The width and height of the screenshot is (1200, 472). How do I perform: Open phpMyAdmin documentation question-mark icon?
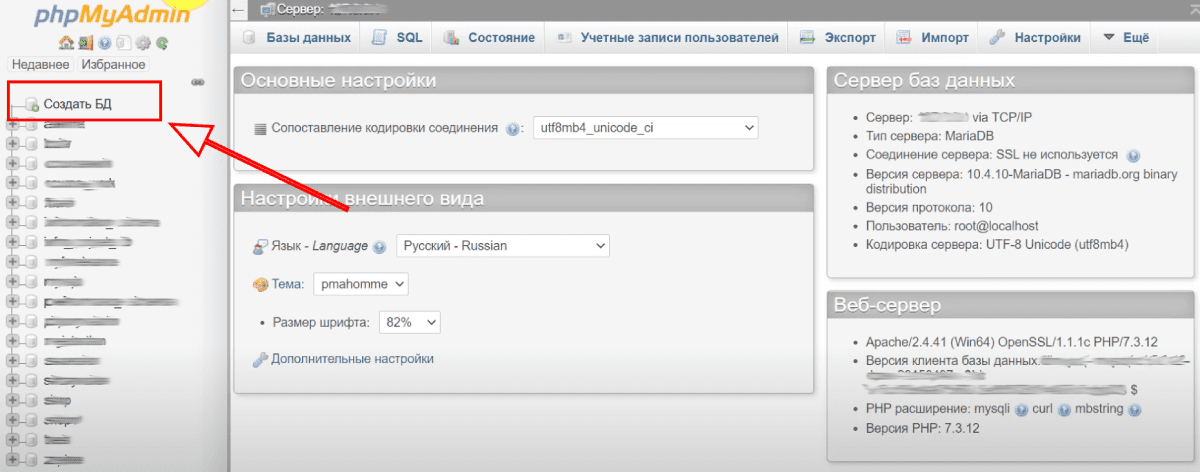104,43
